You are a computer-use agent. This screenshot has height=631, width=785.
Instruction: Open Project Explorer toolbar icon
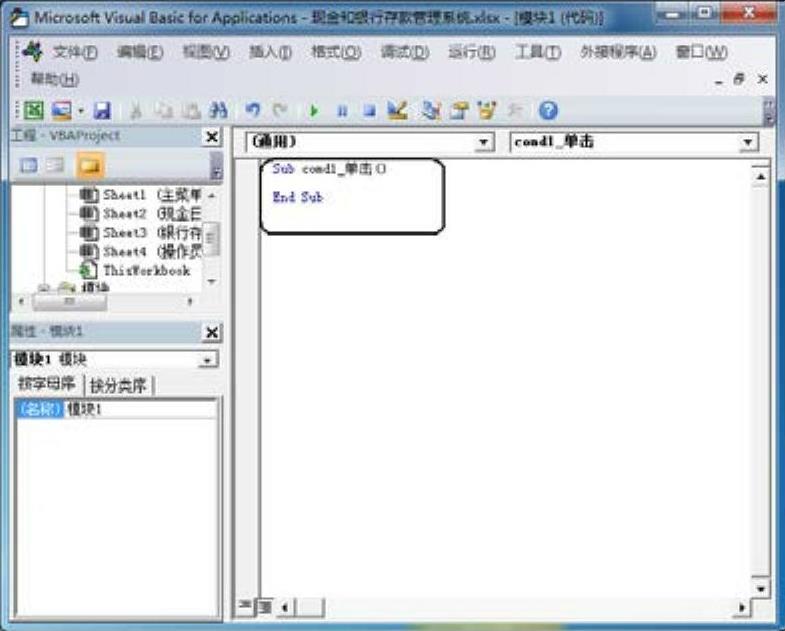430,110
